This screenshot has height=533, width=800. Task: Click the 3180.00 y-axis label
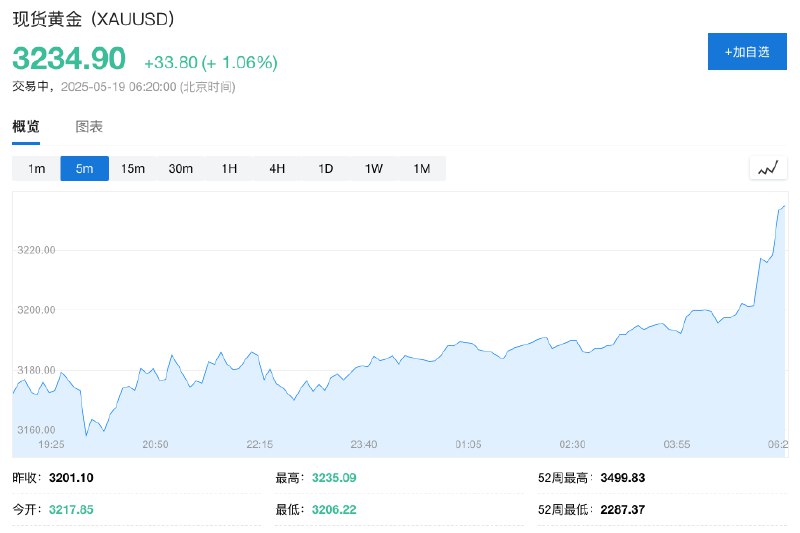click(36, 370)
